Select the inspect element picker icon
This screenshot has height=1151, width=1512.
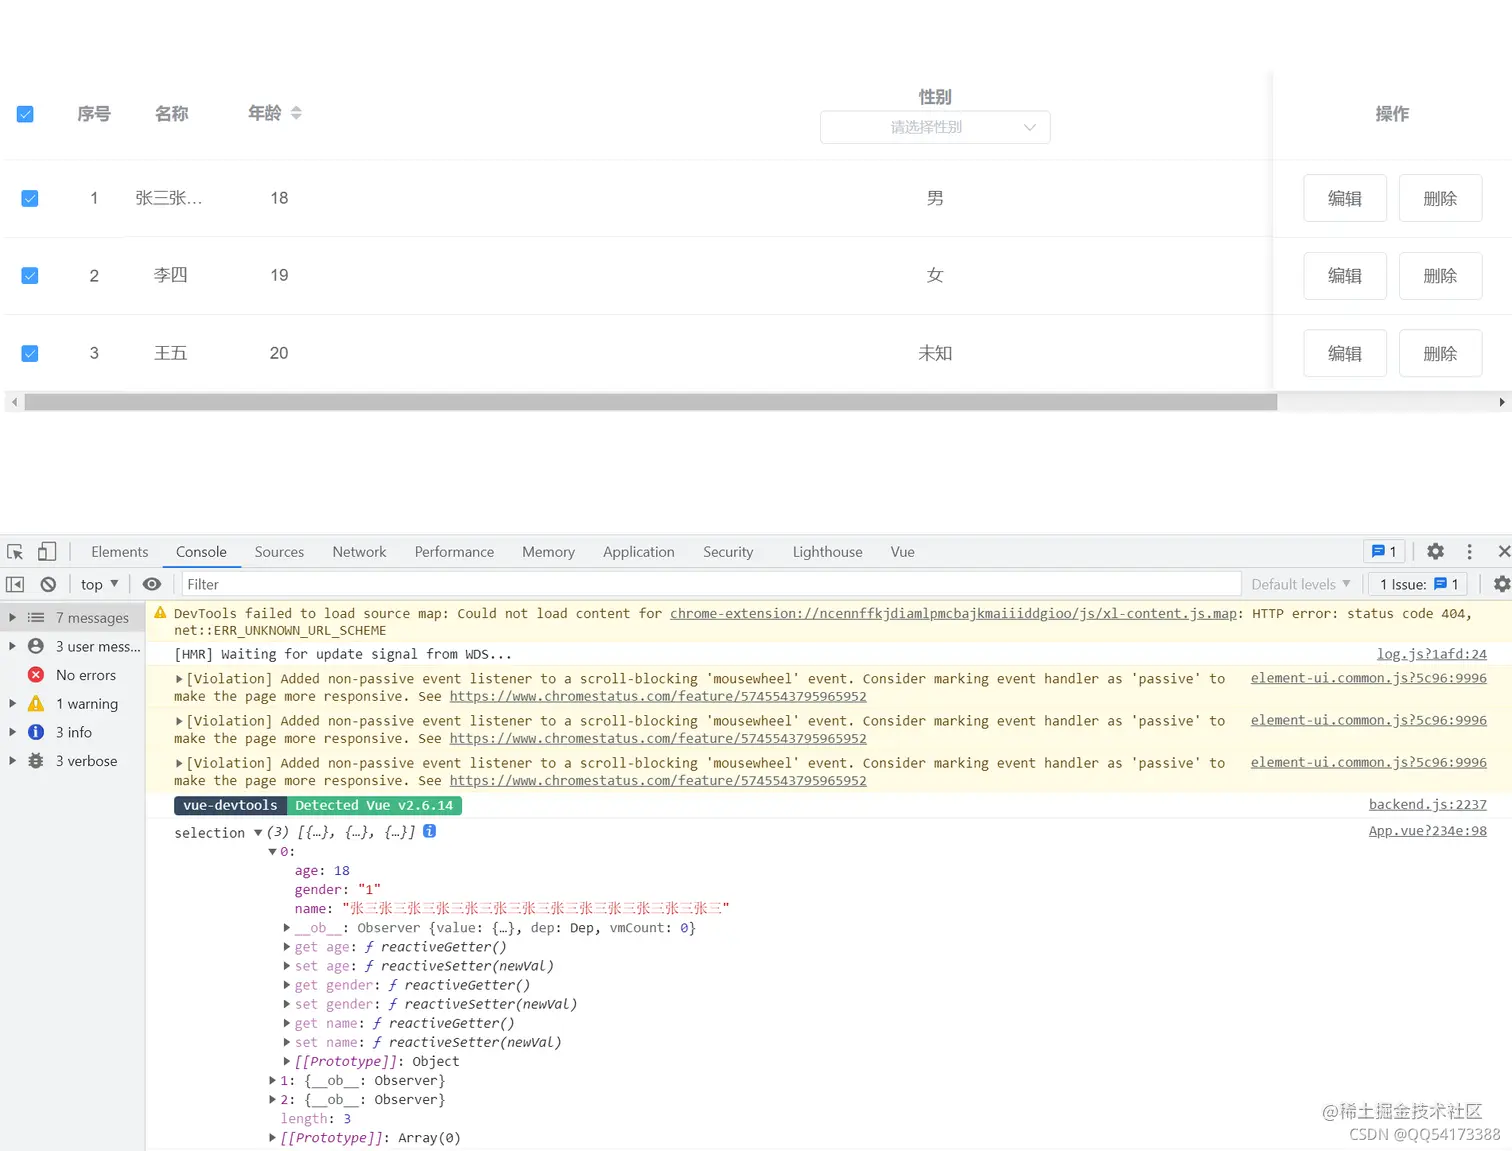15,552
